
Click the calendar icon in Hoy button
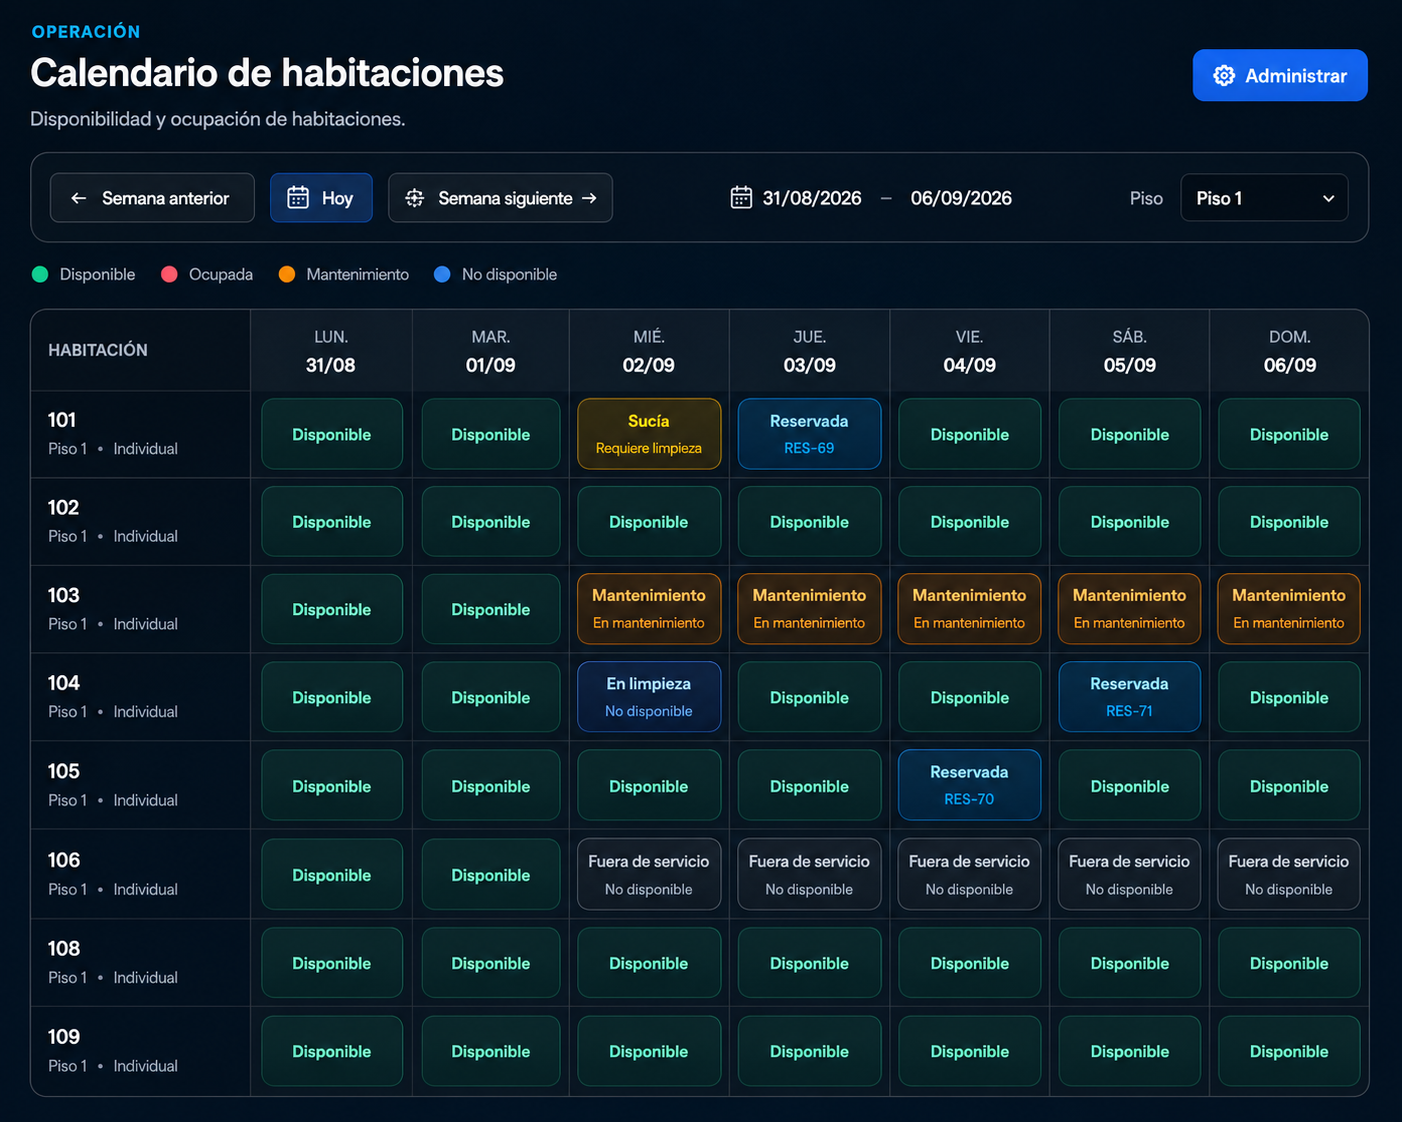point(298,198)
